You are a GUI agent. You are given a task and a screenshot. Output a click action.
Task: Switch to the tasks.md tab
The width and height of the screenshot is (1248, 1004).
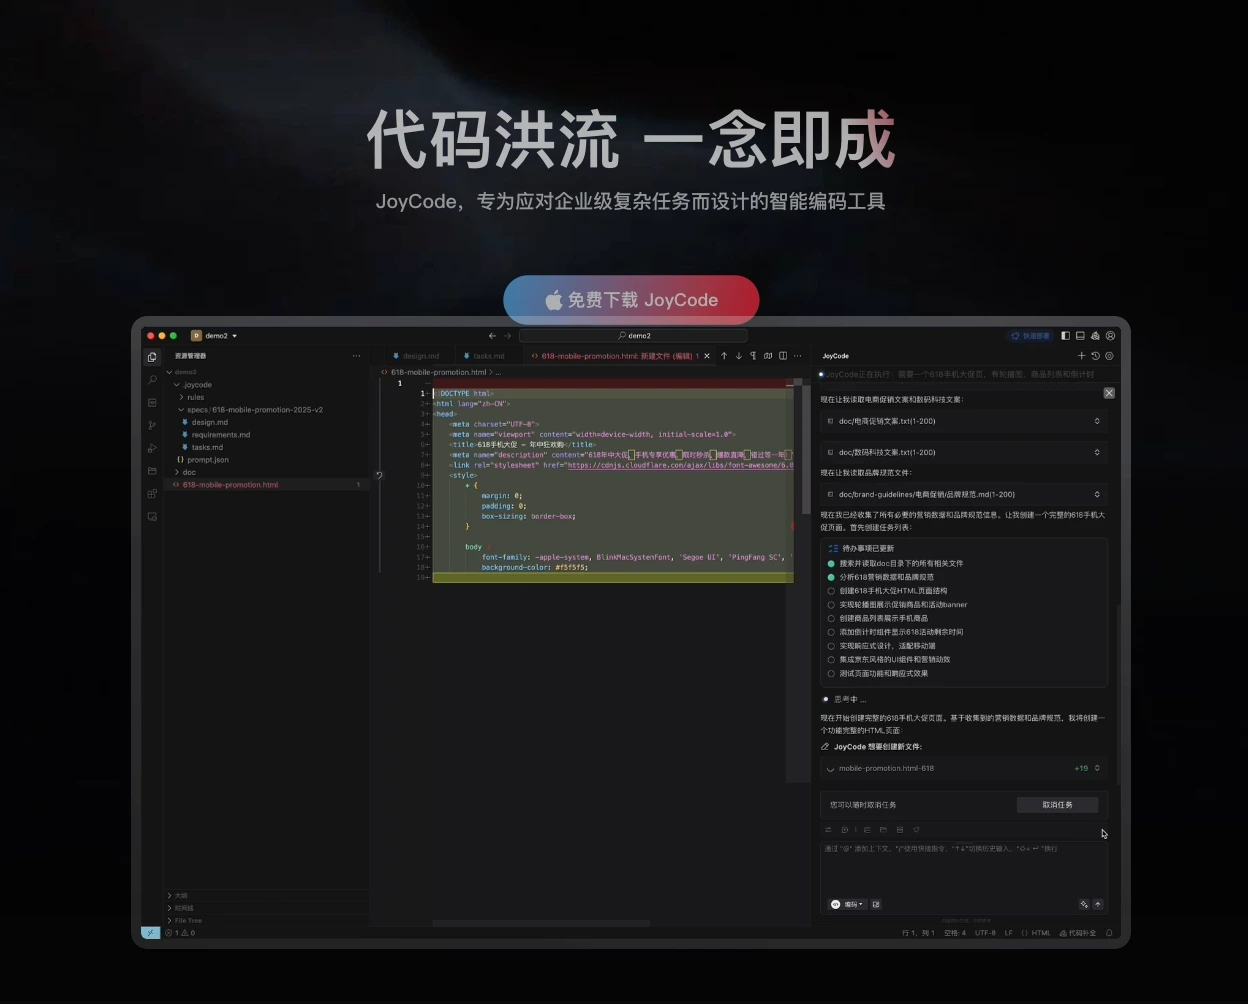coord(489,356)
